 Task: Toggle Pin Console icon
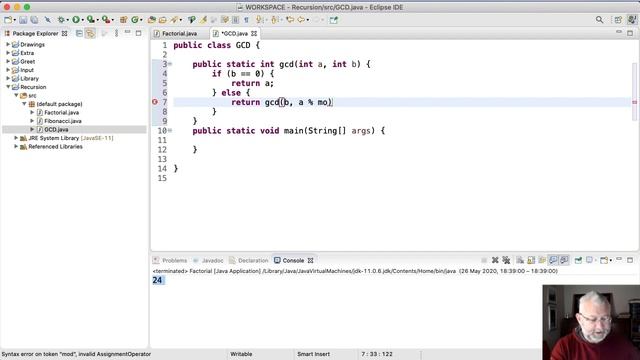(578, 260)
